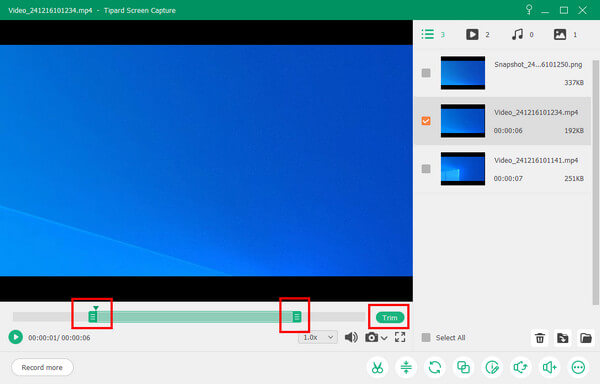Click the 00:00:07 duration text
The image size is (600, 384).
(x=508, y=179)
